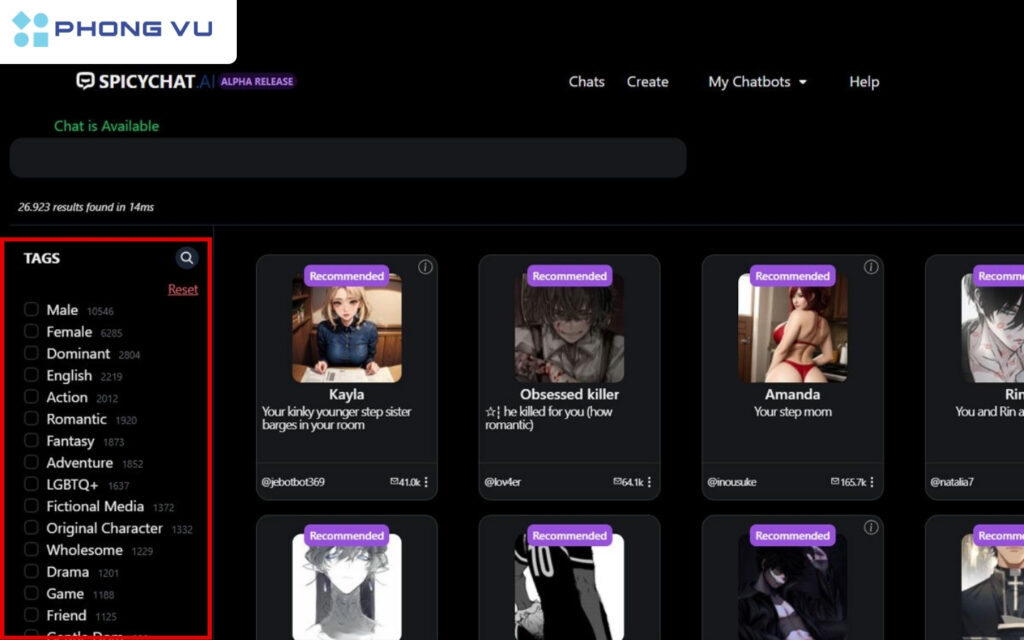The width and height of the screenshot is (1024, 640).
Task: Toggle the Wholesome tag checkbox
Action: point(32,550)
